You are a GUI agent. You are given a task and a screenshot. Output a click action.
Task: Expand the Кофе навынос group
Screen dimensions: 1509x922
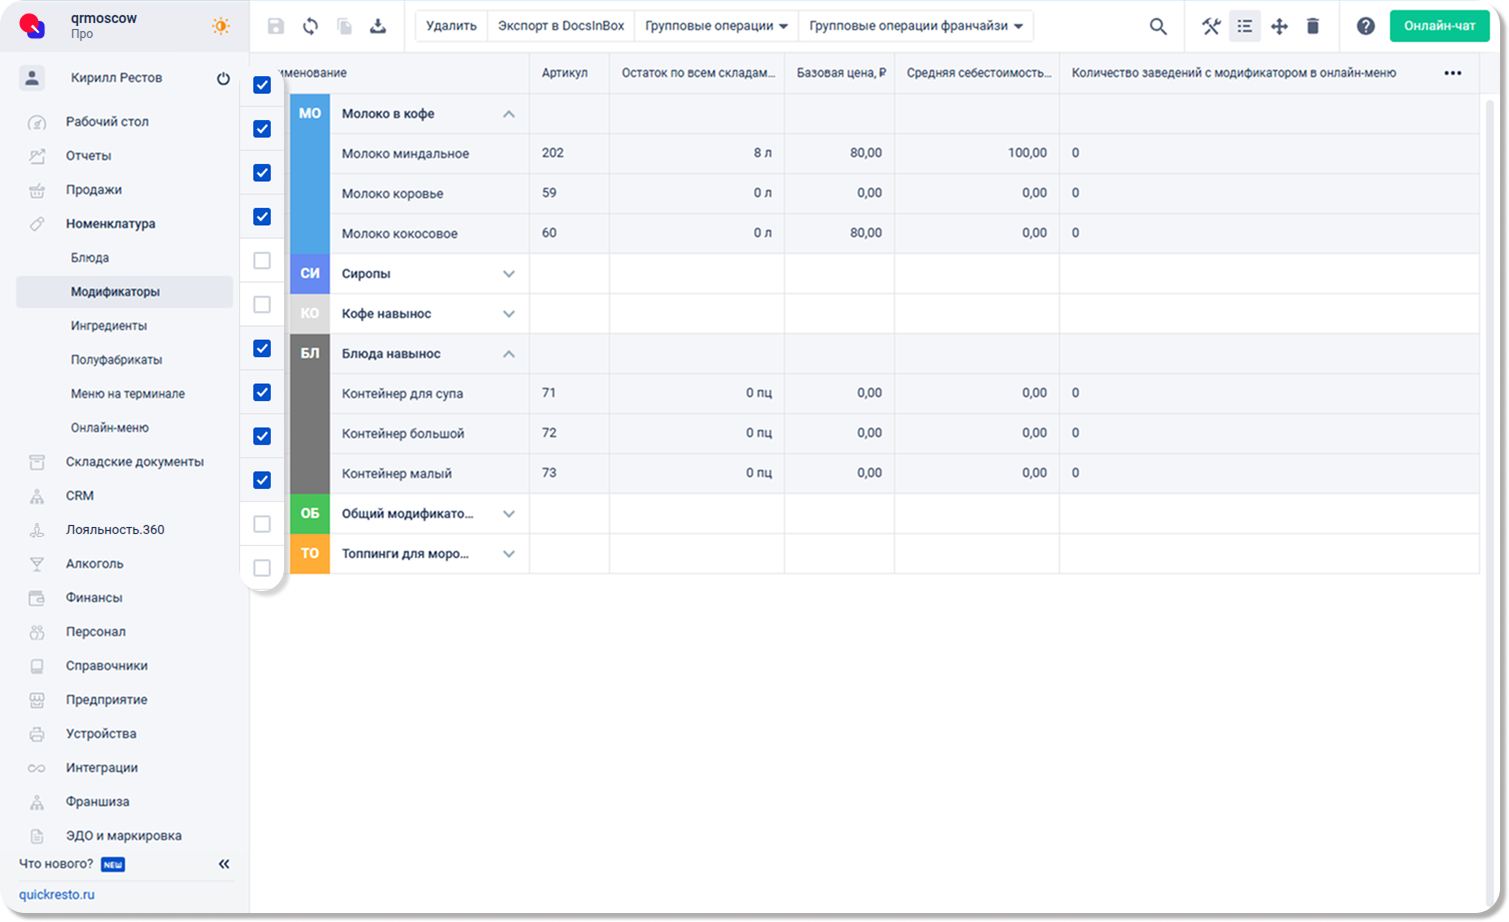508,314
